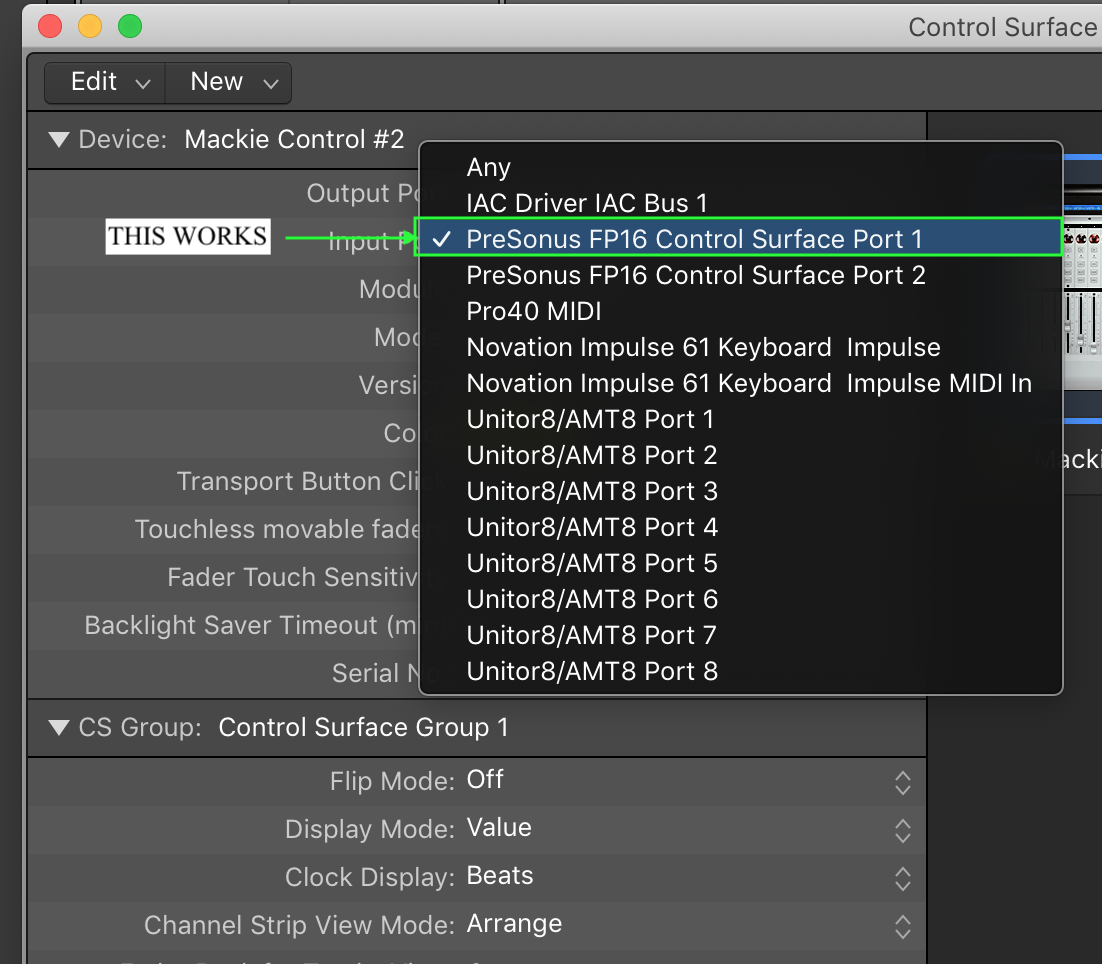Click the Display Mode stepper arrows
The height and width of the screenshot is (964, 1102).
(903, 831)
